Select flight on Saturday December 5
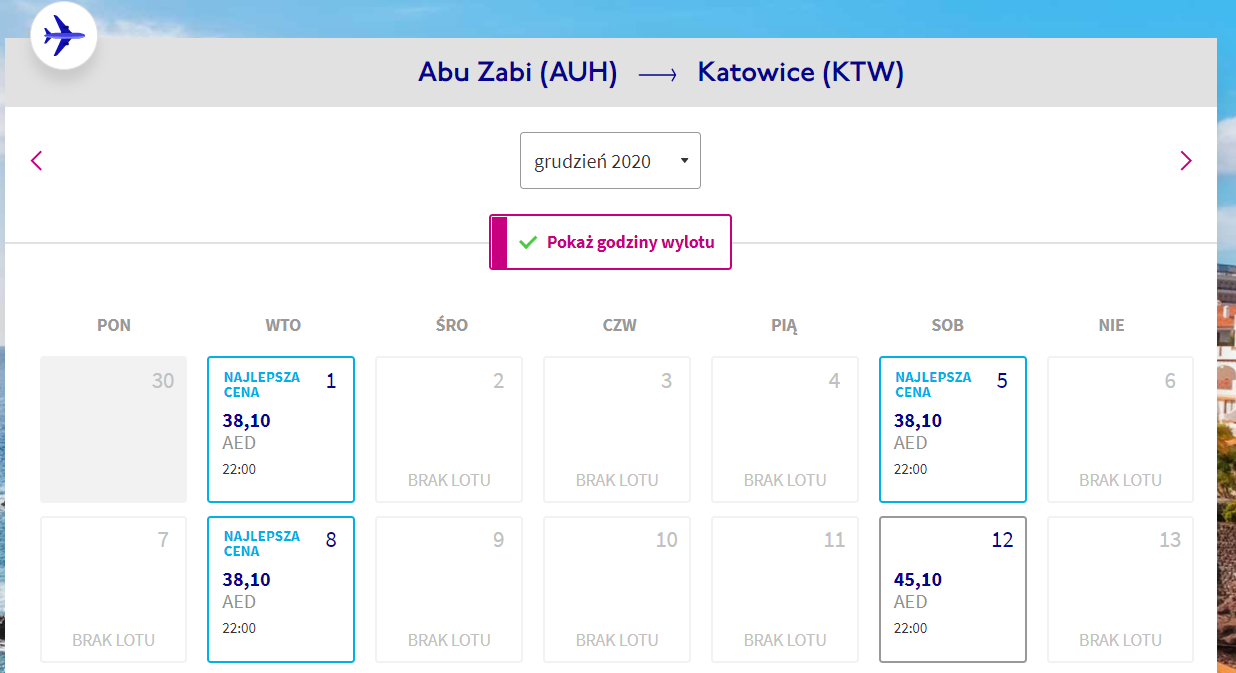The width and height of the screenshot is (1236, 673). pos(953,429)
